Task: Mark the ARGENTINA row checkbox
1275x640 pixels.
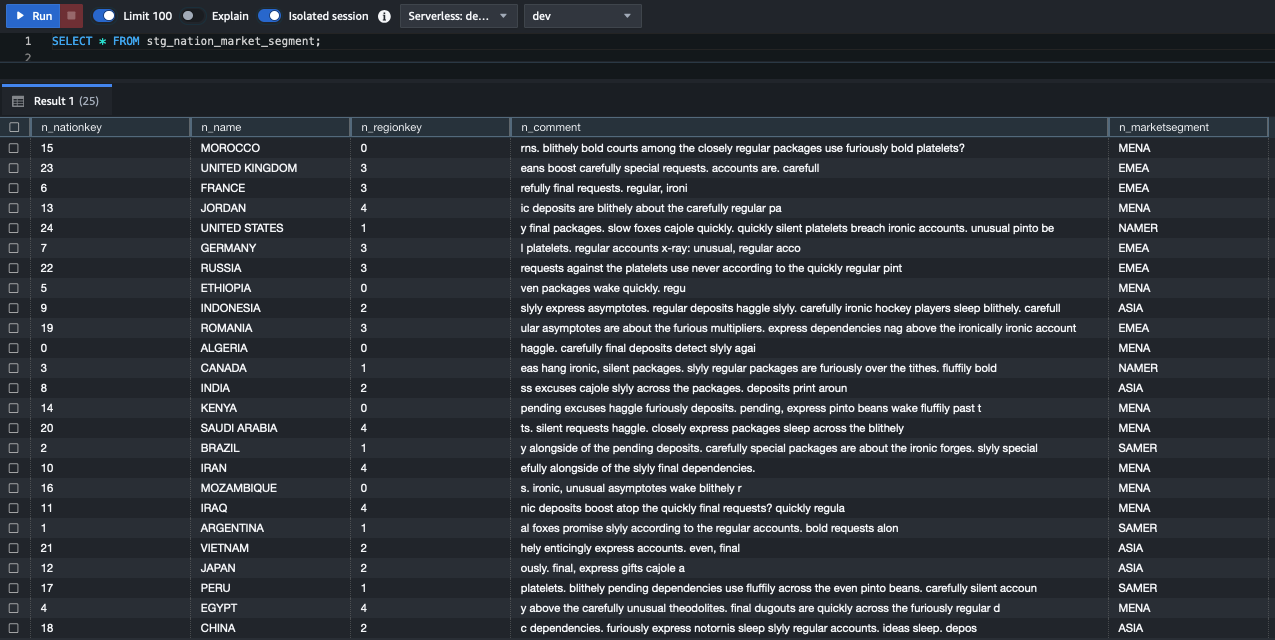Action: (14, 528)
